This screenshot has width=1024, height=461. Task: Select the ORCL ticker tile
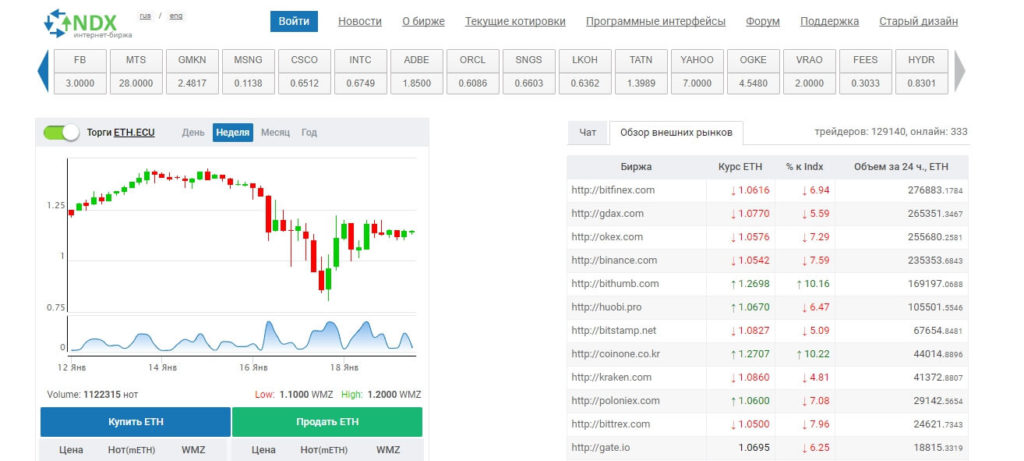[473, 71]
